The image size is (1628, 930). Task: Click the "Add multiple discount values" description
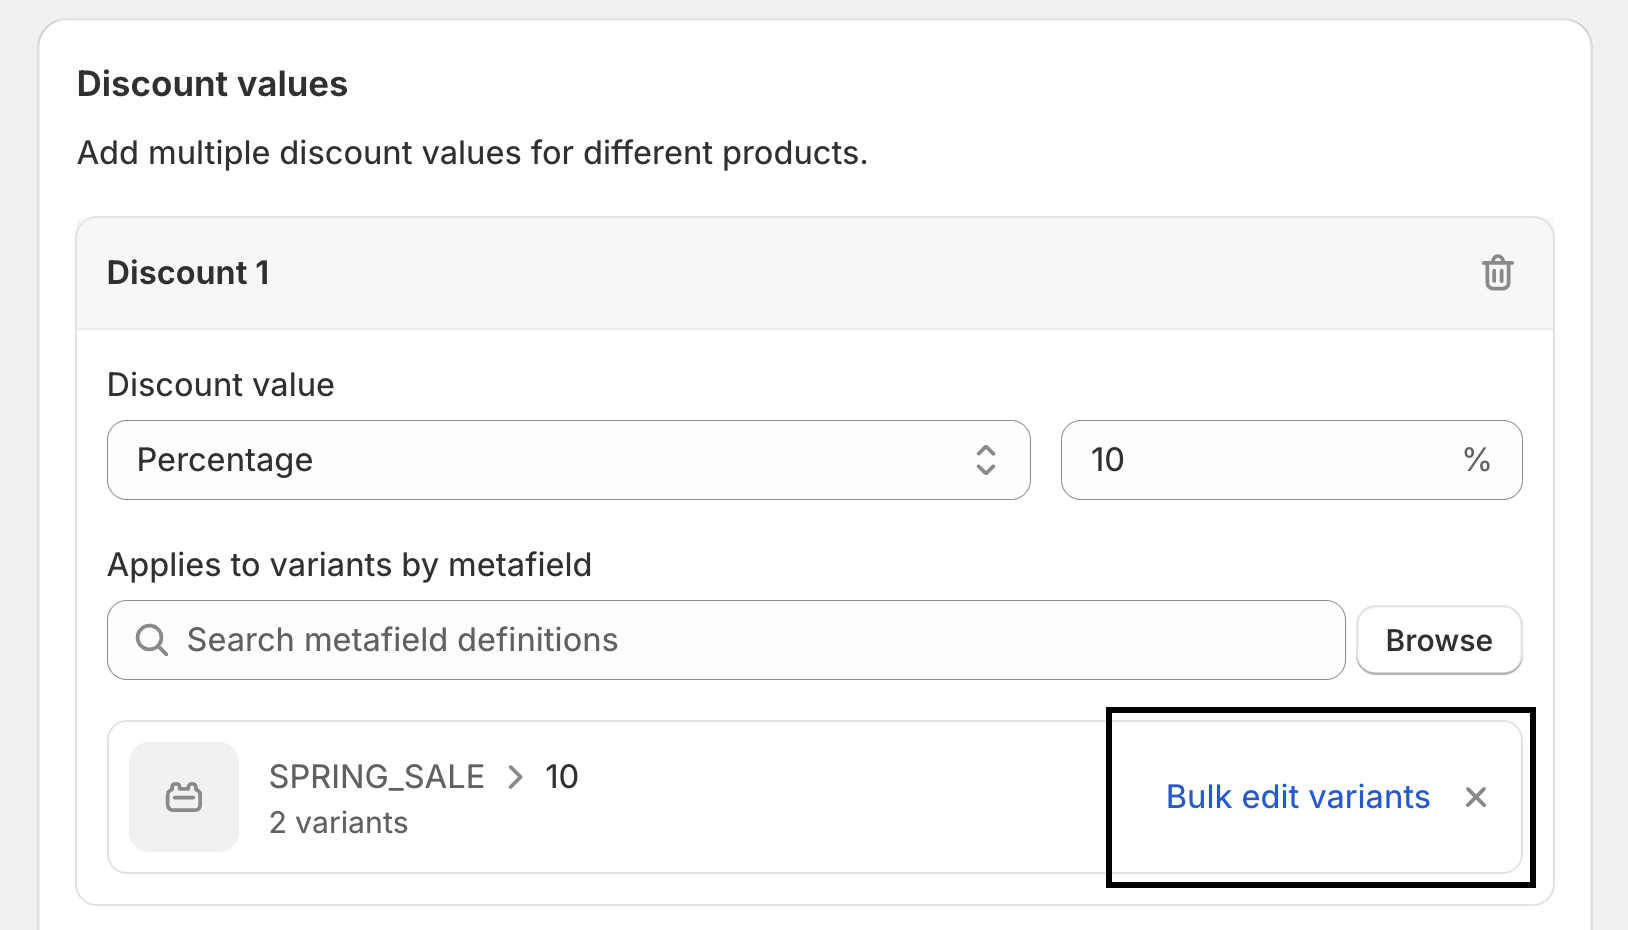pyautogui.click(x=472, y=153)
